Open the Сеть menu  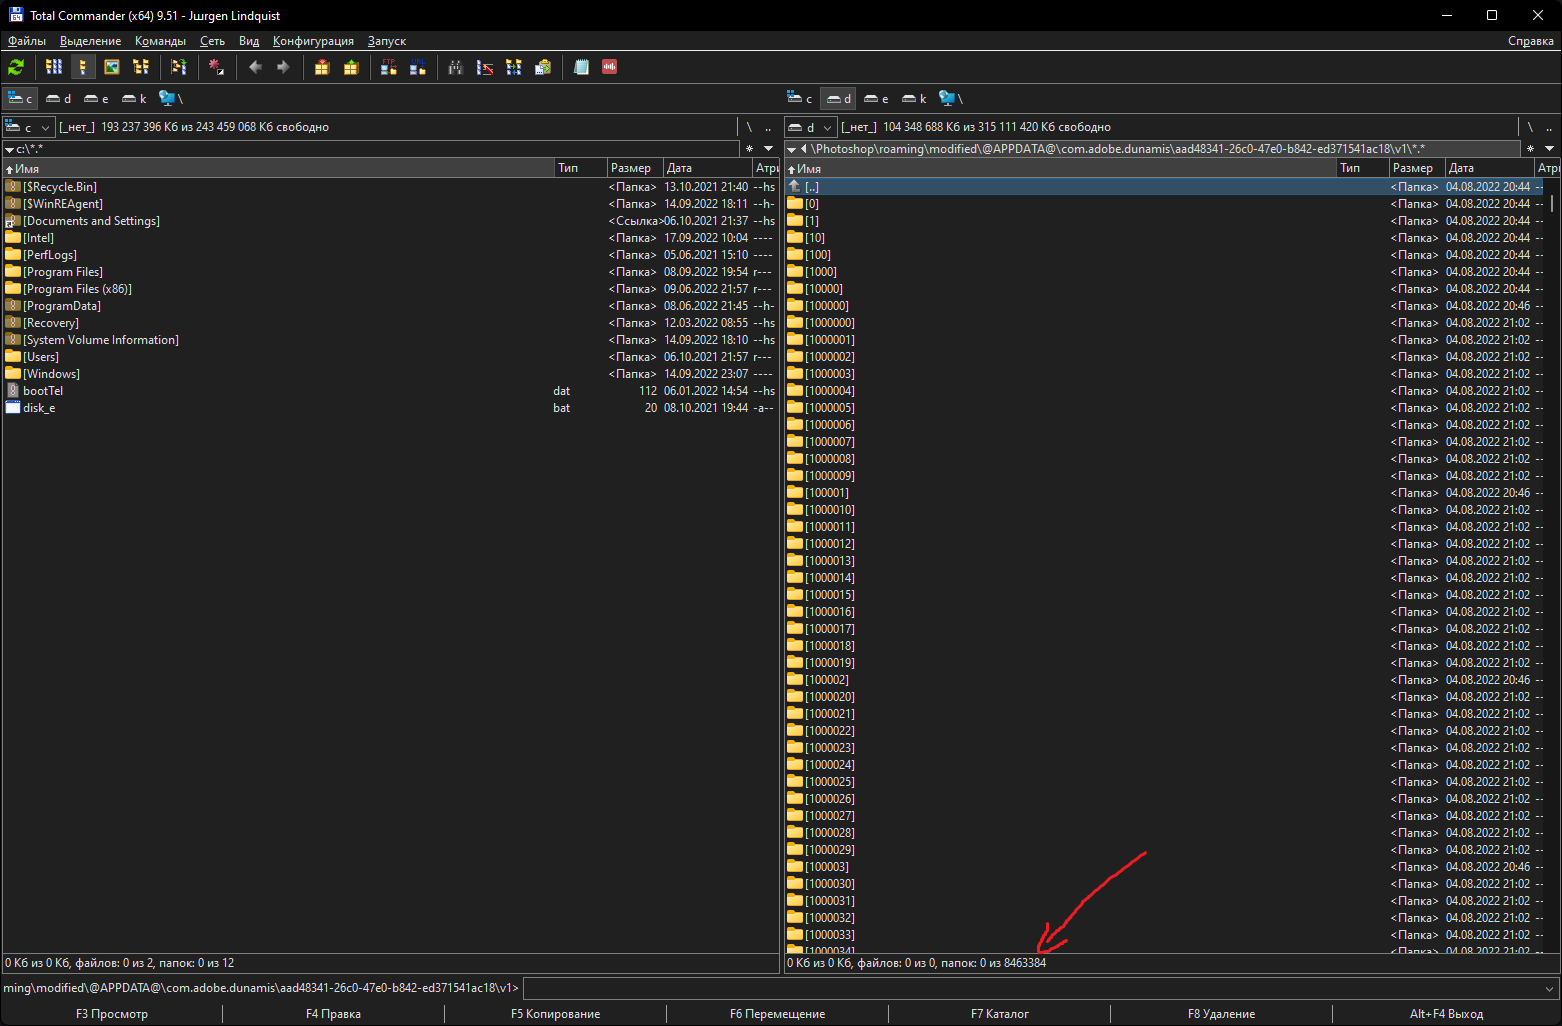pos(212,41)
